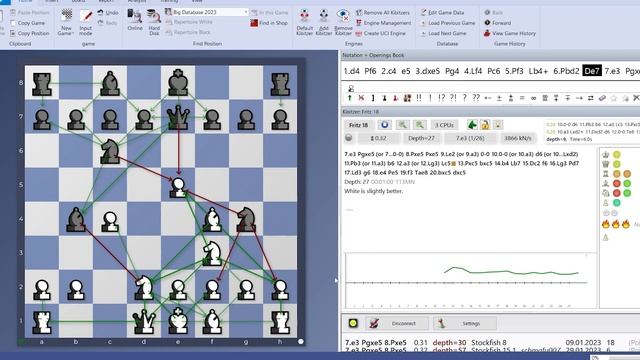Click the Fritz 18 engine name button

click(x=358, y=125)
